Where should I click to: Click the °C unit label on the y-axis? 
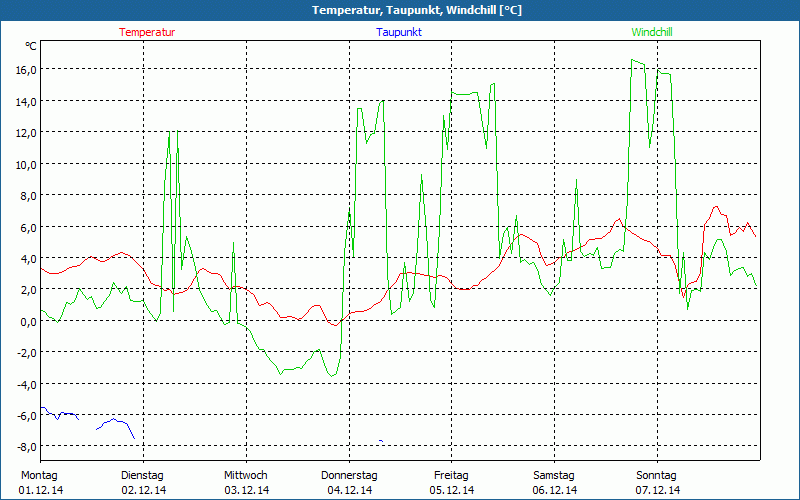[x=31, y=46]
